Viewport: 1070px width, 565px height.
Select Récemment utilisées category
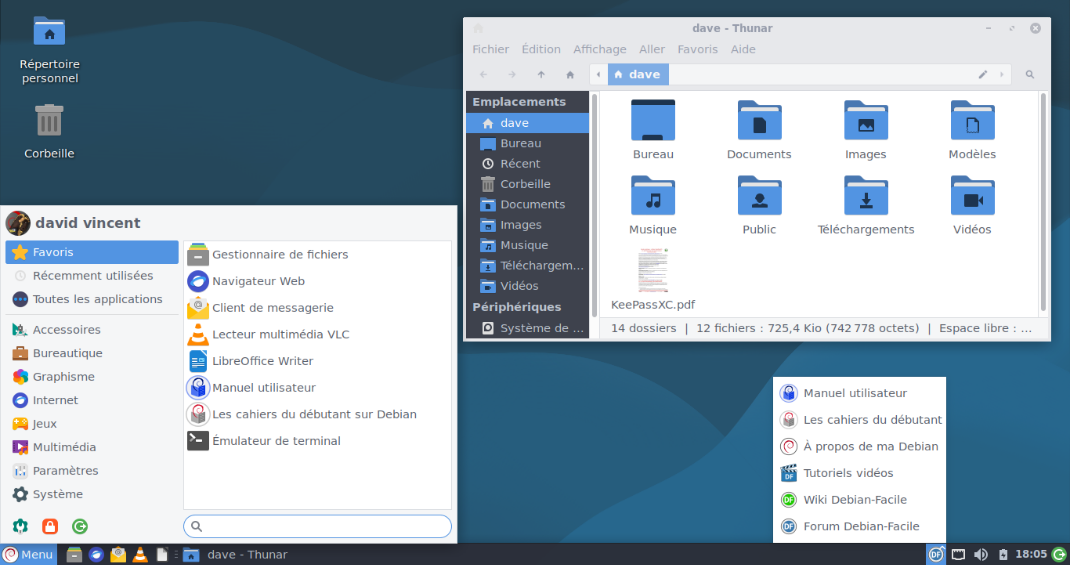92,276
